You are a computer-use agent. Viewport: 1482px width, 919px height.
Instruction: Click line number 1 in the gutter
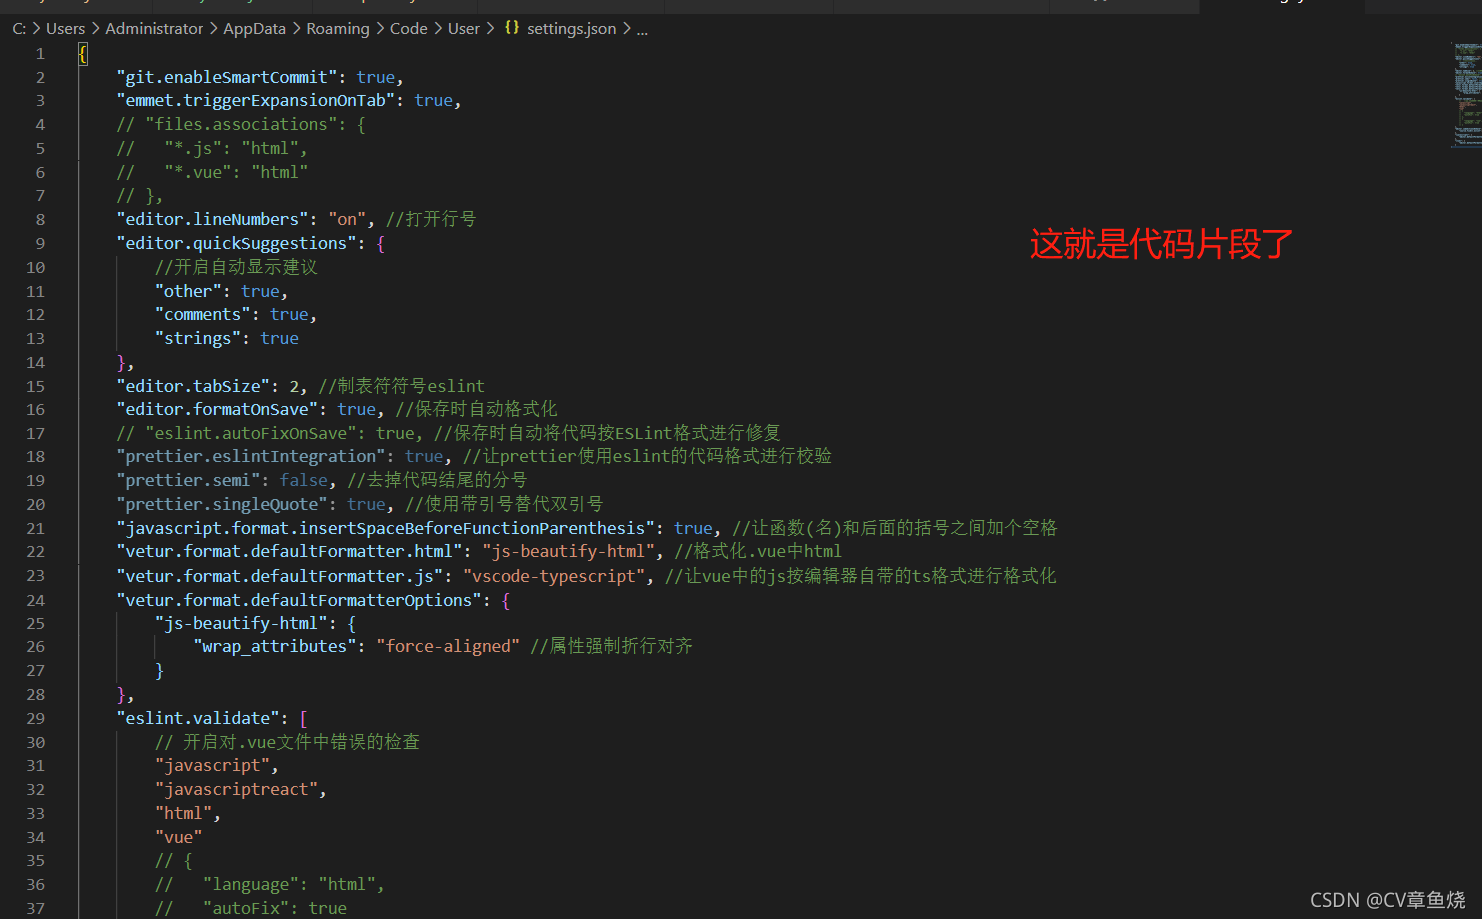[x=40, y=52]
